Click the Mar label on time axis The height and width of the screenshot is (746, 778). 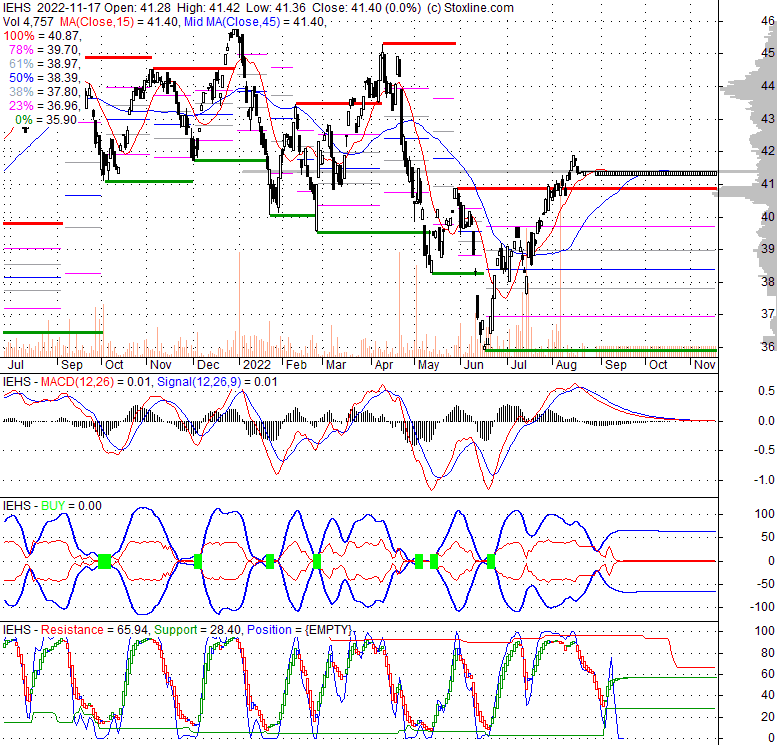tap(336, 365)
